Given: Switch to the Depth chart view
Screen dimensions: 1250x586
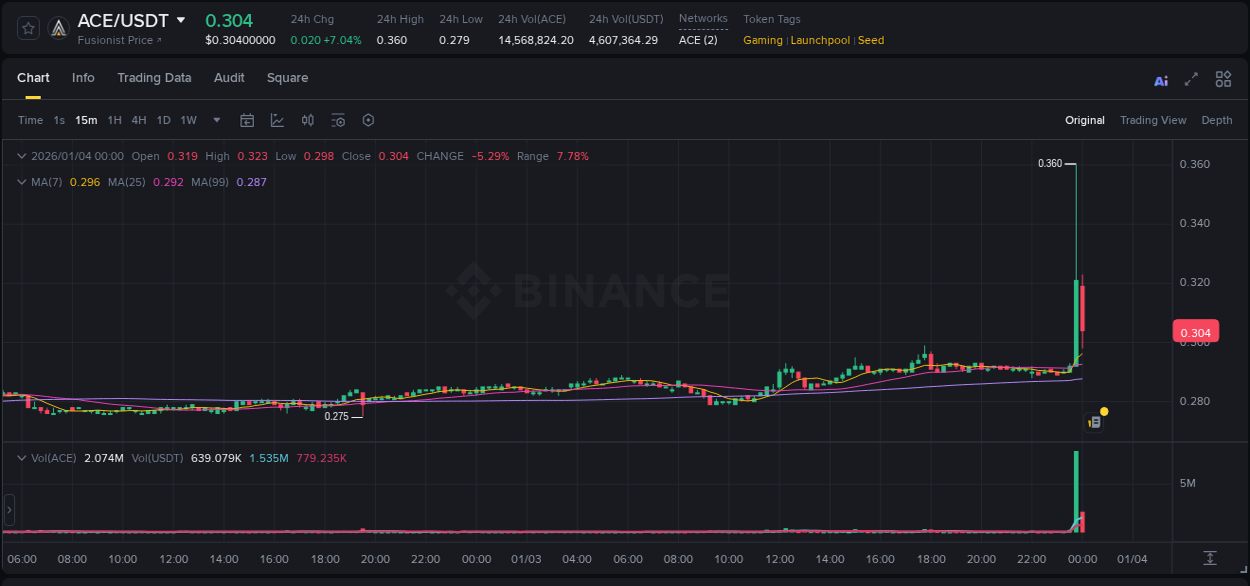Looking at the screenshot, I should pyautogui.click(x=1217, y=120).
